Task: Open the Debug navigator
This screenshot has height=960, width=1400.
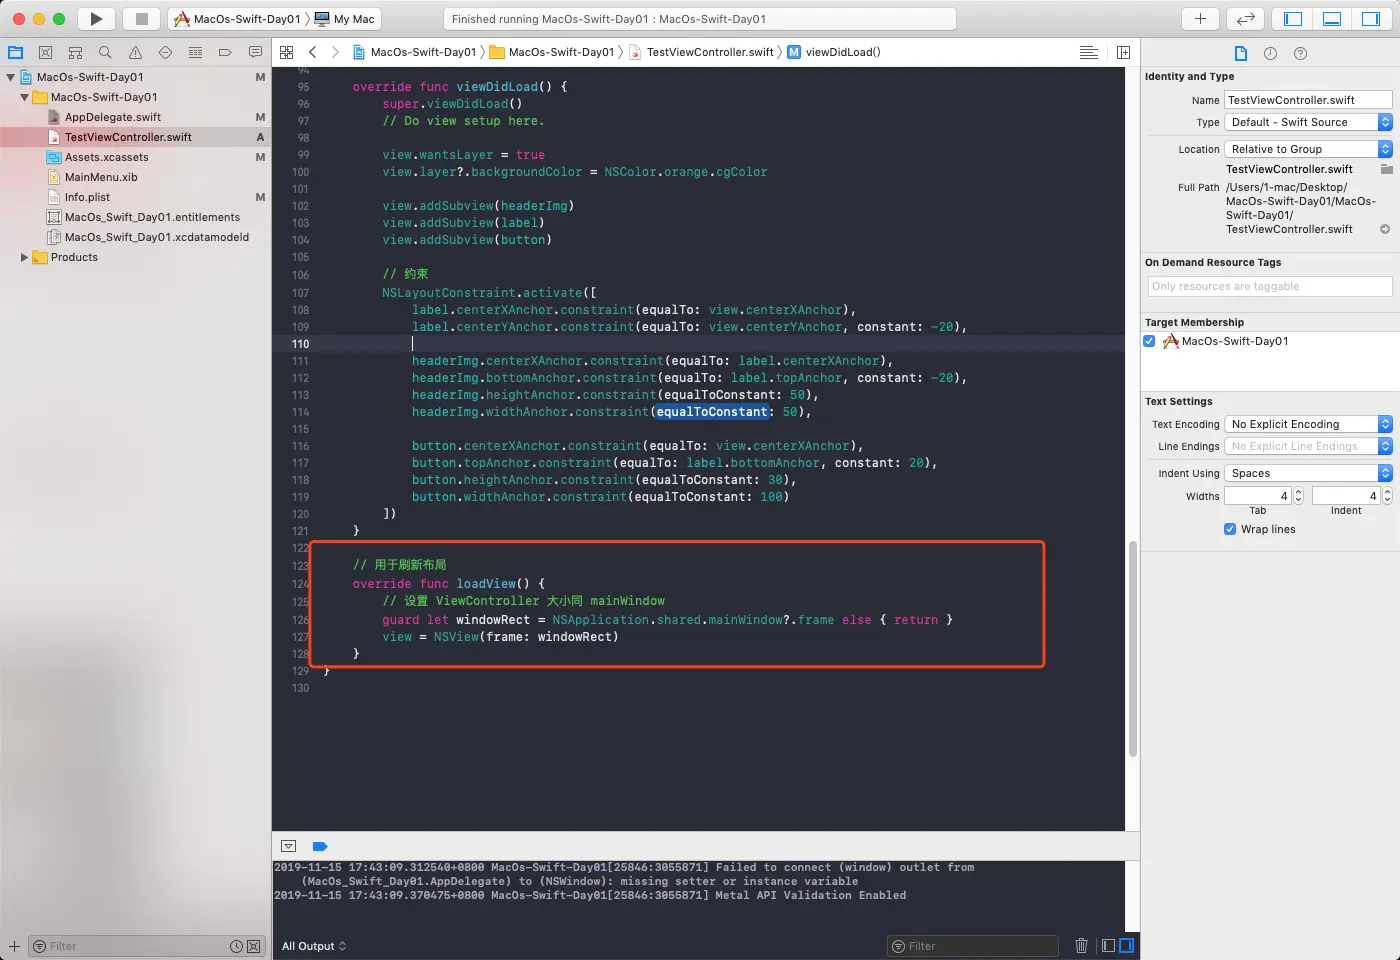Action: 195,52
